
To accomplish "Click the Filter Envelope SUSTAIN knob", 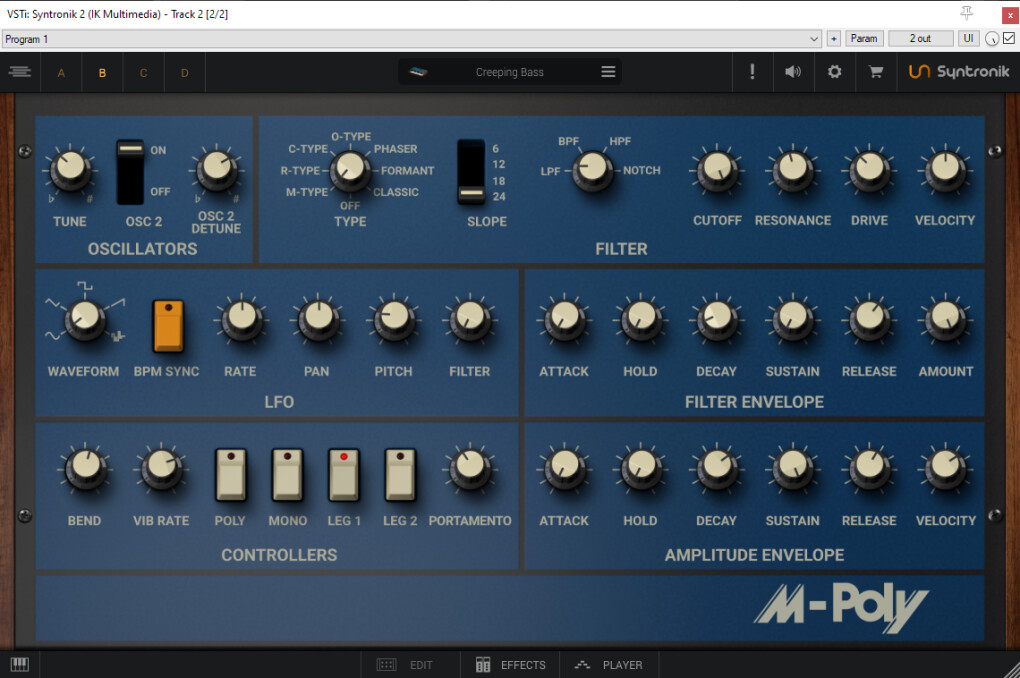I will [793, 319].
